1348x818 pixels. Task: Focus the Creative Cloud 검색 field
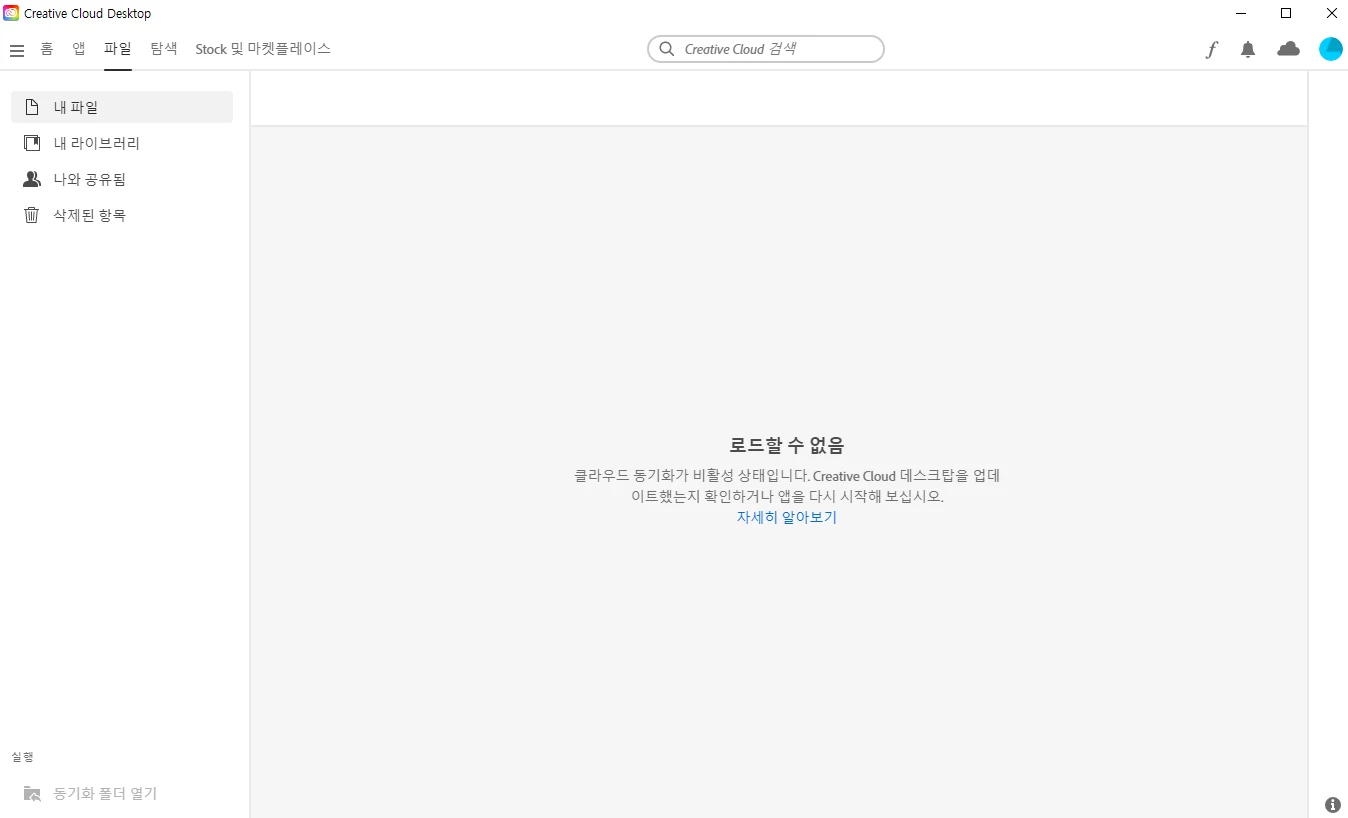pyautogui.click(x=766, y=49)
